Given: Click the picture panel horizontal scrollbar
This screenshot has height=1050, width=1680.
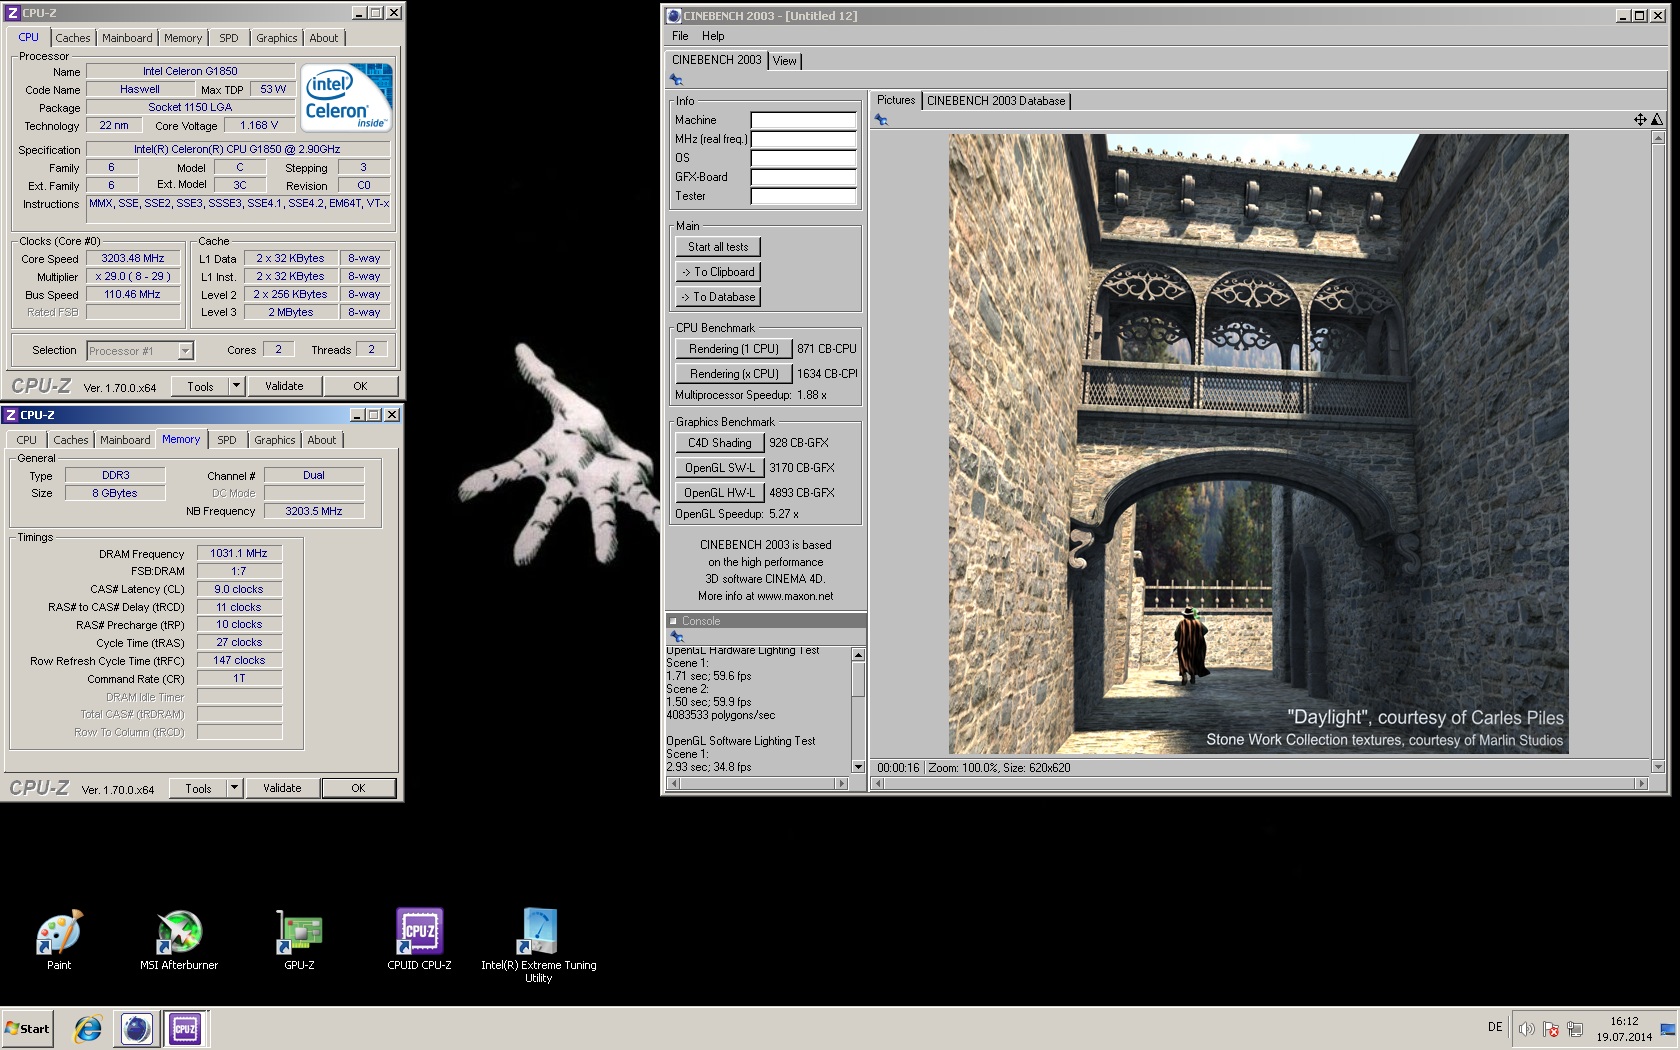Looking at the screenshot, I should (x=1260, y=784).
